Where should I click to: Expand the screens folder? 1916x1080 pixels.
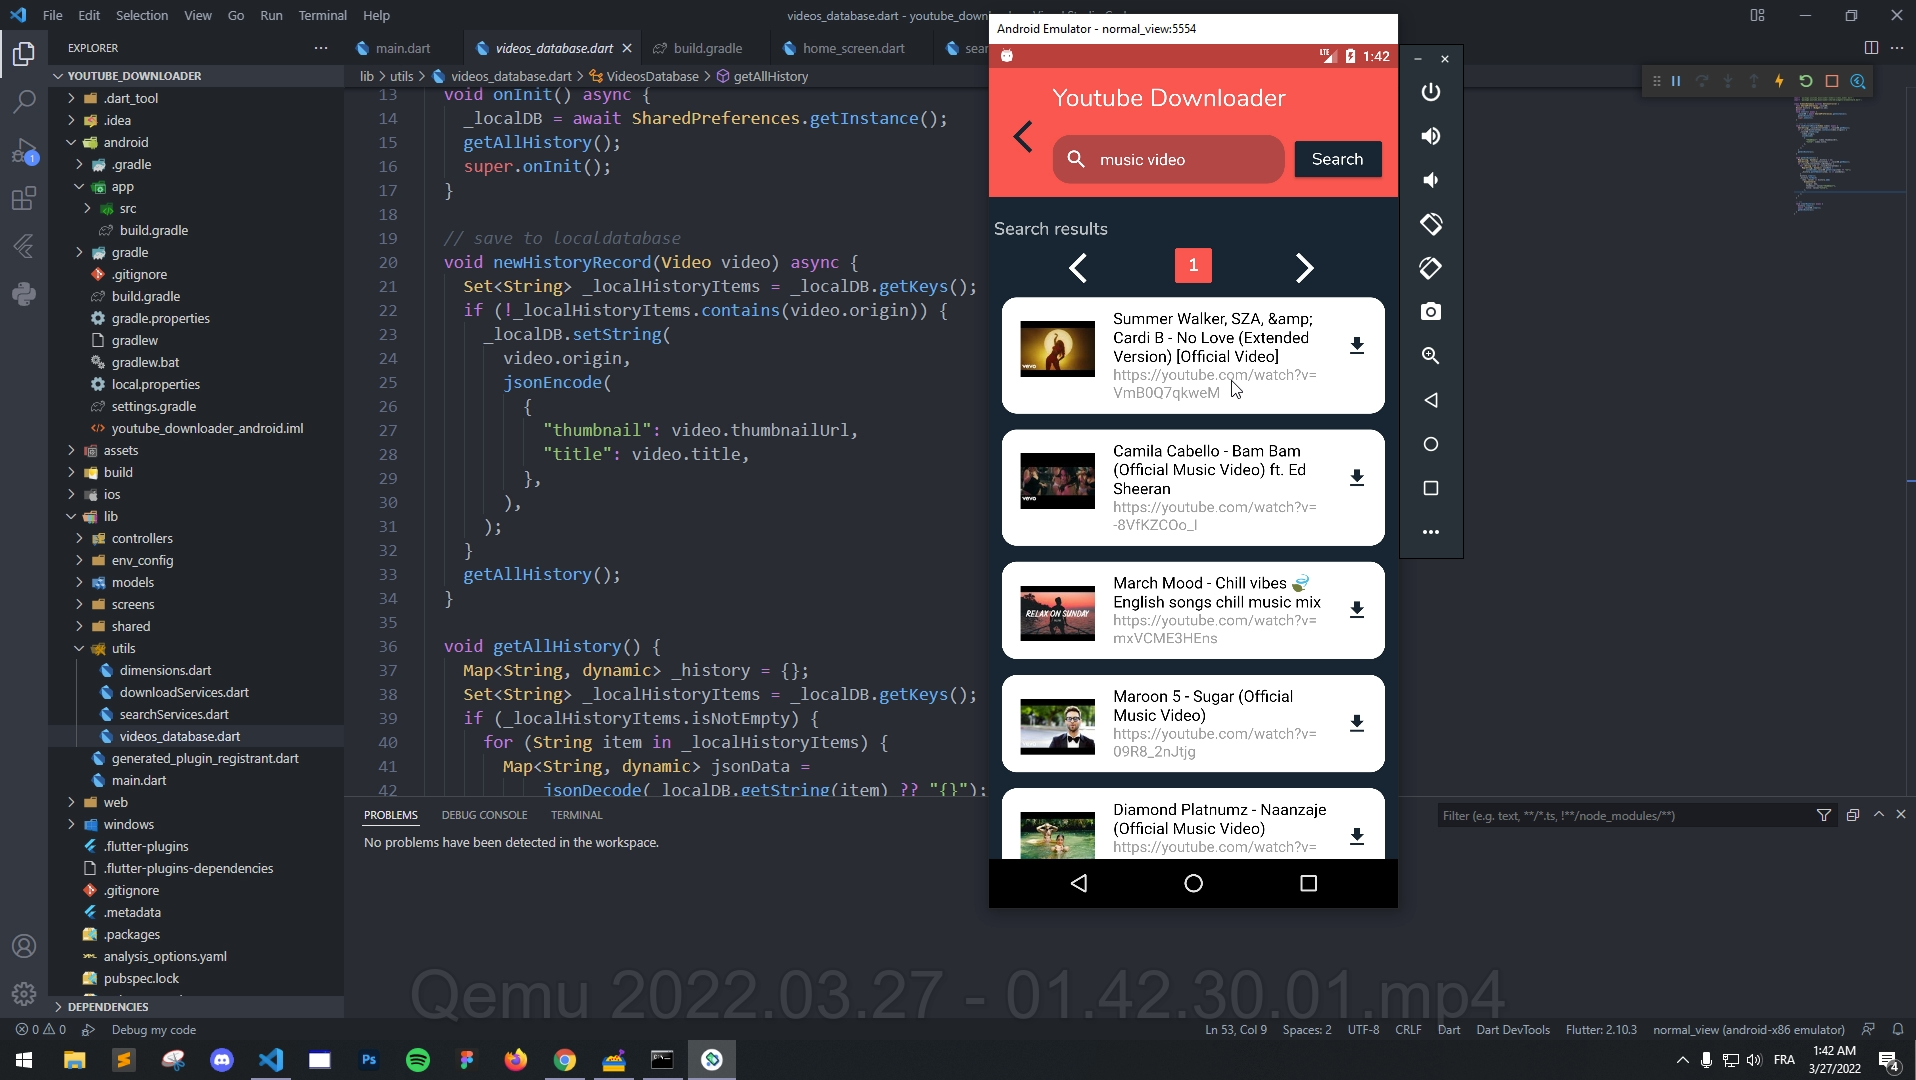tap(79, 604)
